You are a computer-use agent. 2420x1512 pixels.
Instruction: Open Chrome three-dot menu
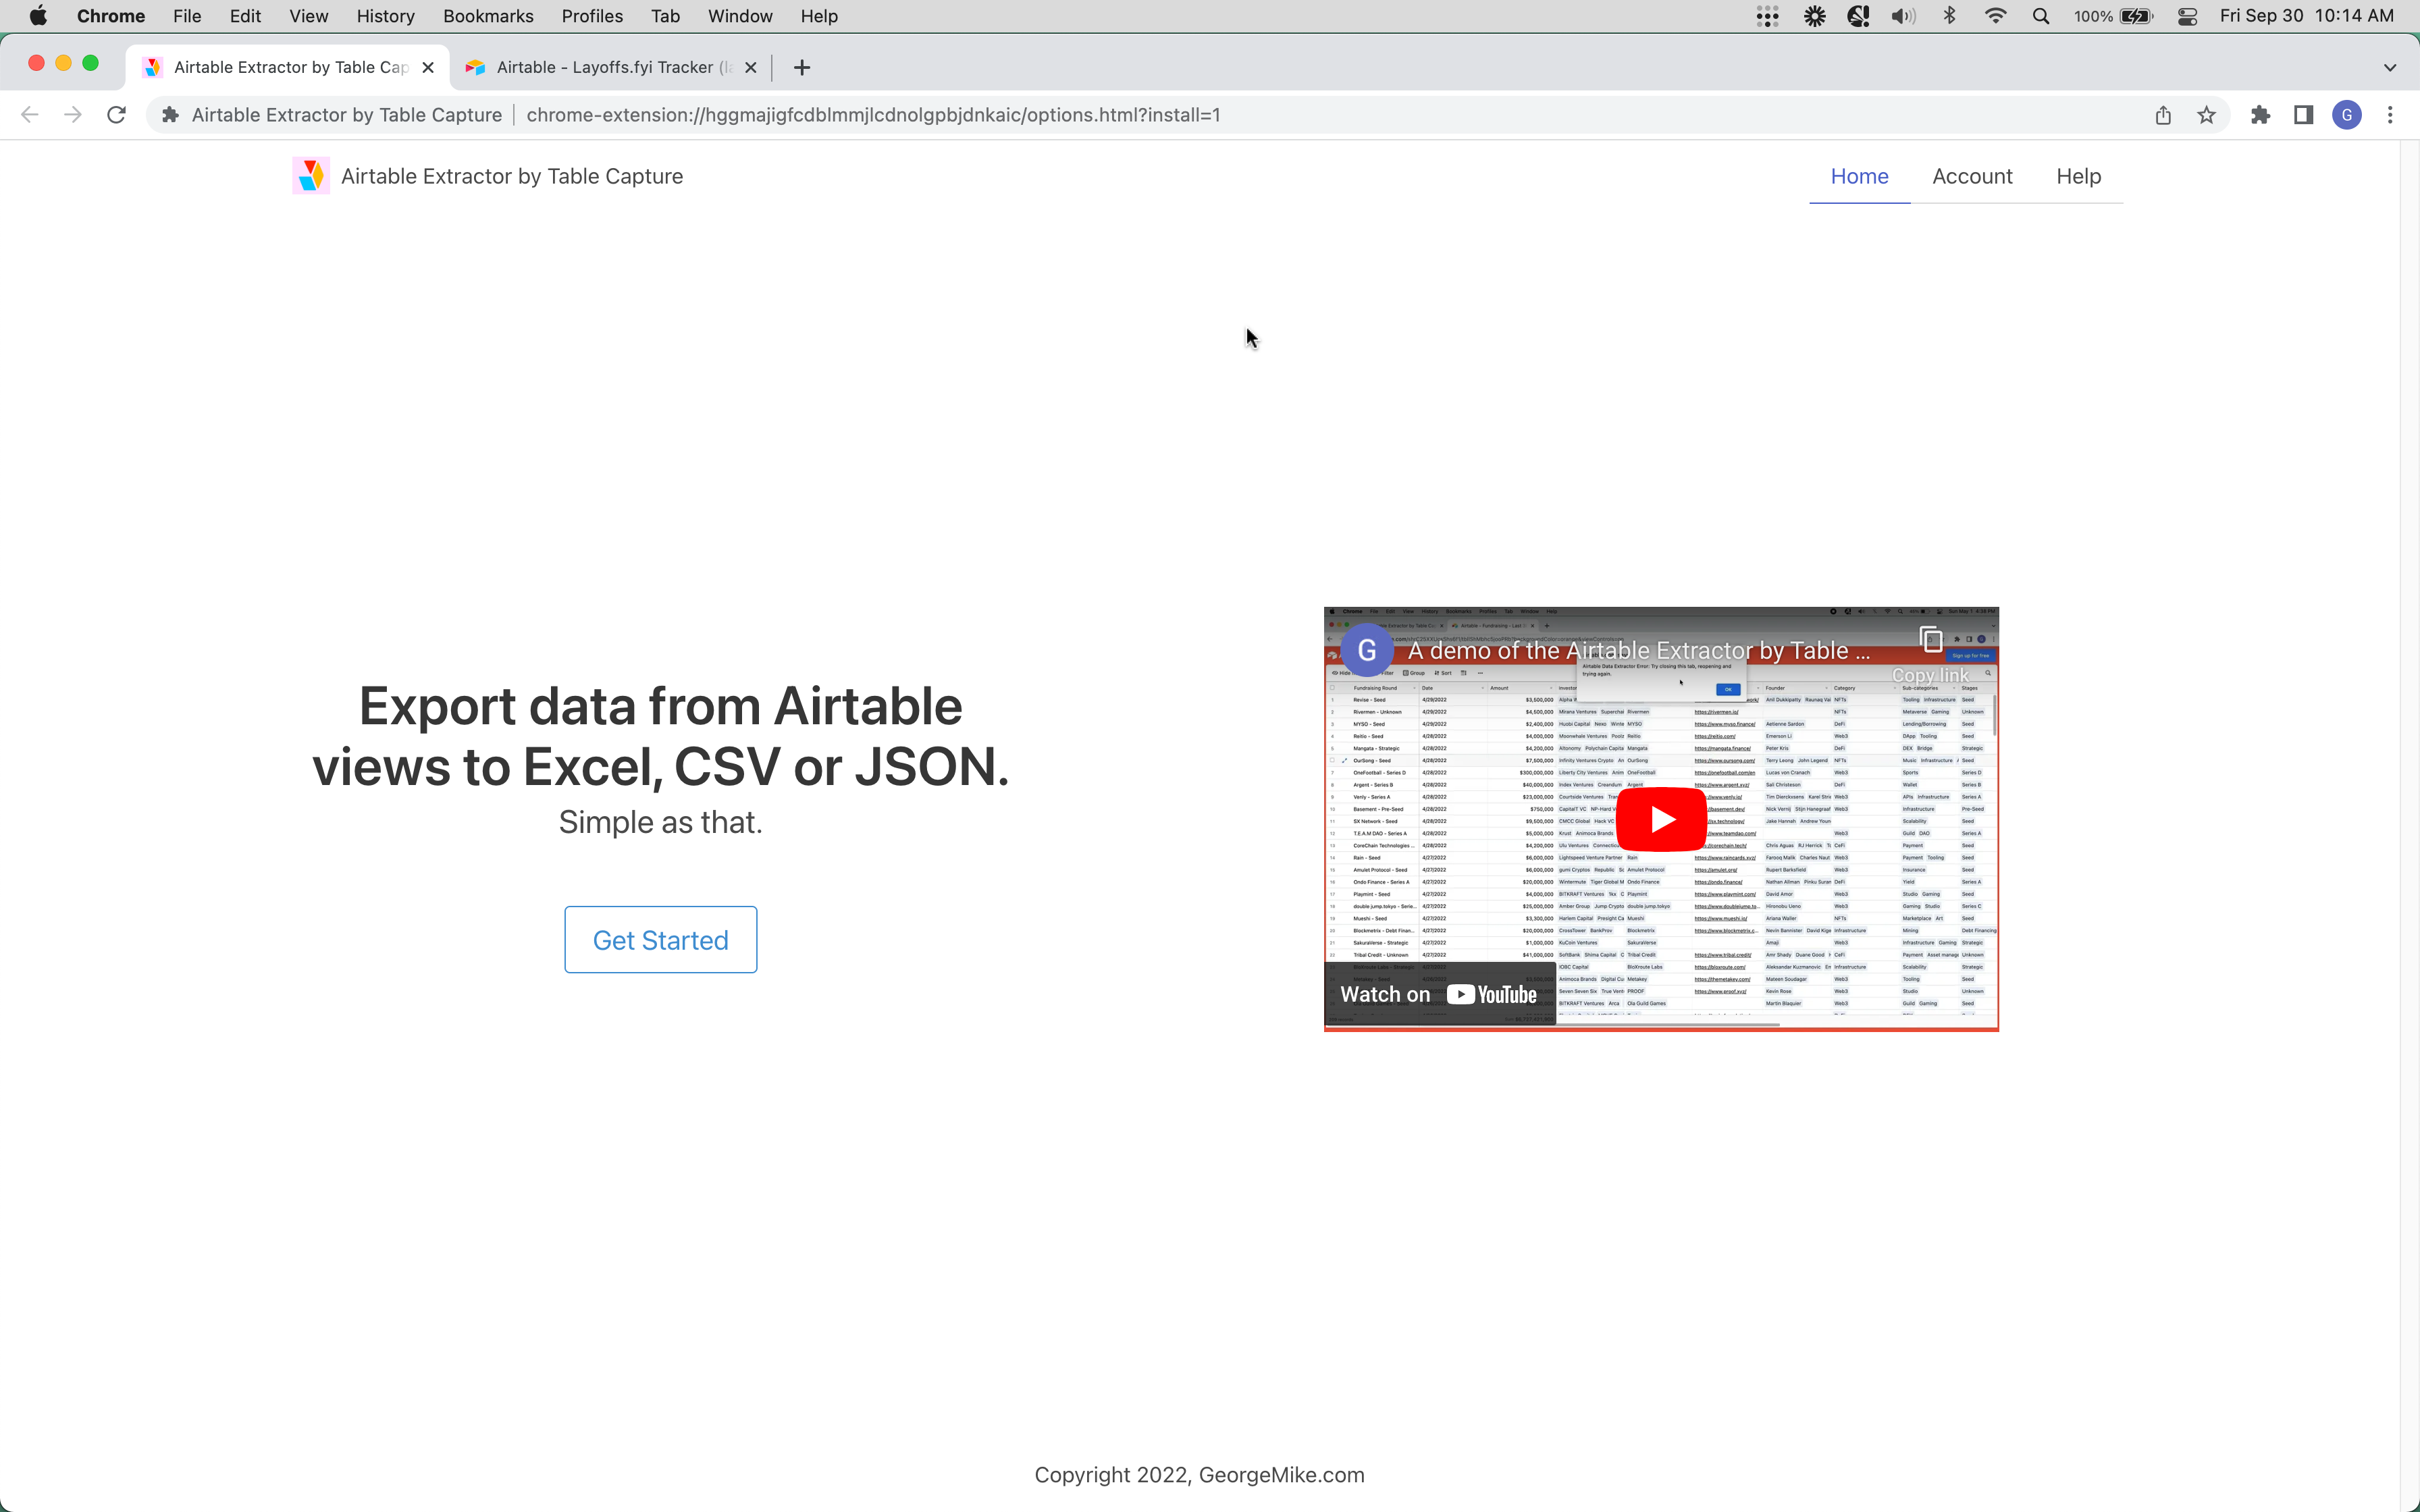(2390, 115)
